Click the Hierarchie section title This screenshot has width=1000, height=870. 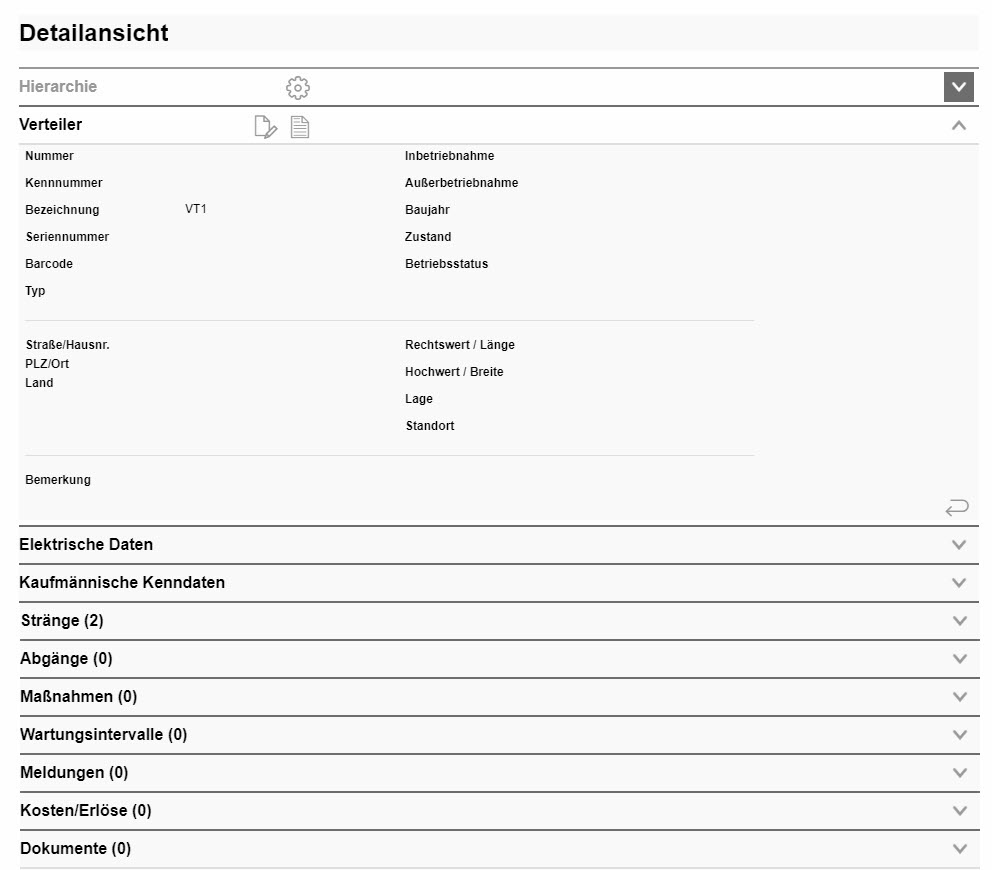tap(58, 87)
